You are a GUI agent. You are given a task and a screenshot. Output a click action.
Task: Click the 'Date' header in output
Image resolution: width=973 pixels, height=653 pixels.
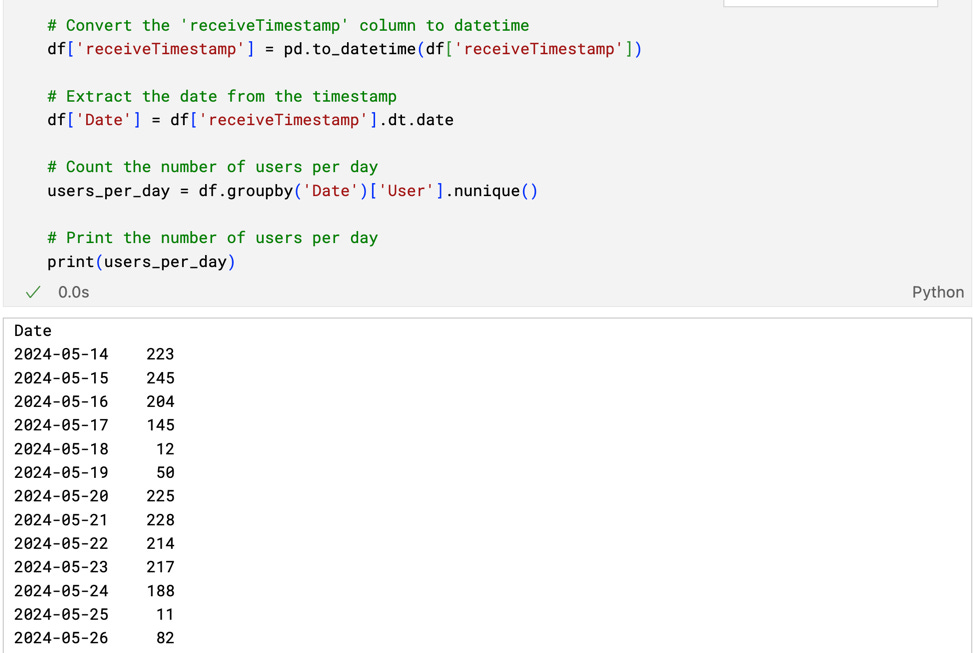pyautogui.click(x=33, y=331)
